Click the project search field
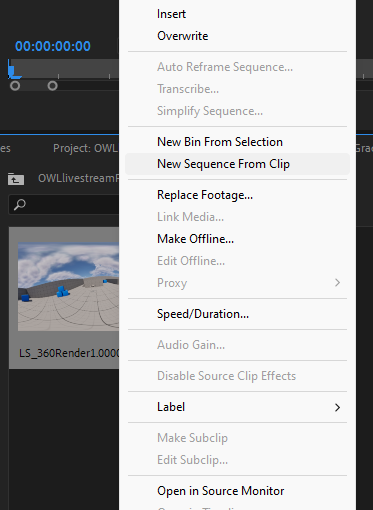Image resolution: width=373 pixels, height=510 pixels. pyautogui.click(x=64, y=204)
